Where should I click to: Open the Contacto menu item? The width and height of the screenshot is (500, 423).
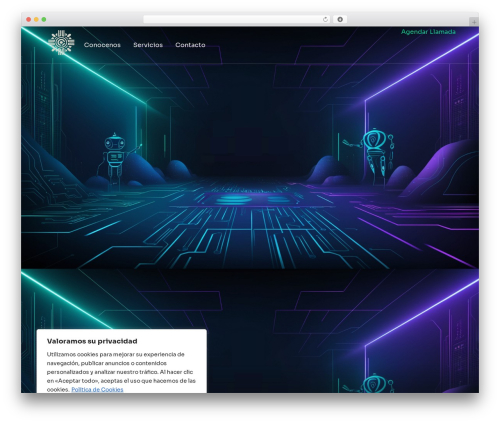click(190, 45)
